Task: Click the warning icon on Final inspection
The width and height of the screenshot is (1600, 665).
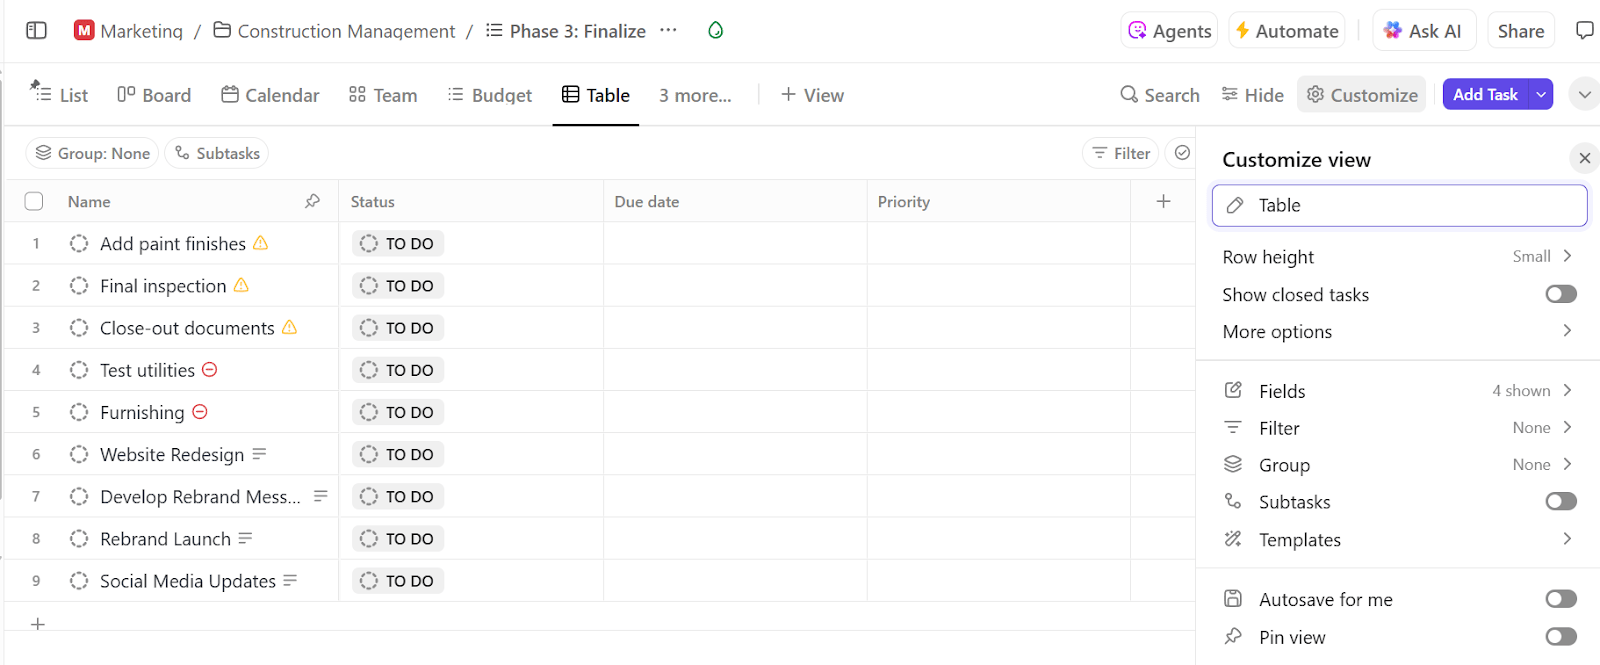Action: [241, 286]
